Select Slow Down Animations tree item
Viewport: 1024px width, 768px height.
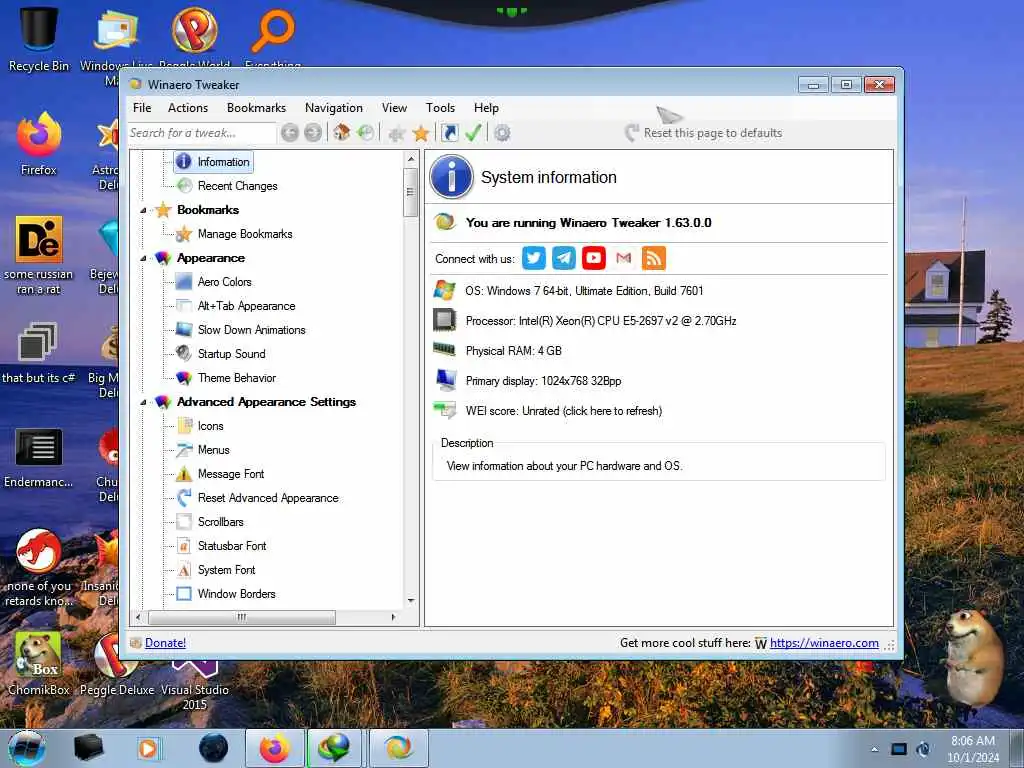(x=251, y=330)
